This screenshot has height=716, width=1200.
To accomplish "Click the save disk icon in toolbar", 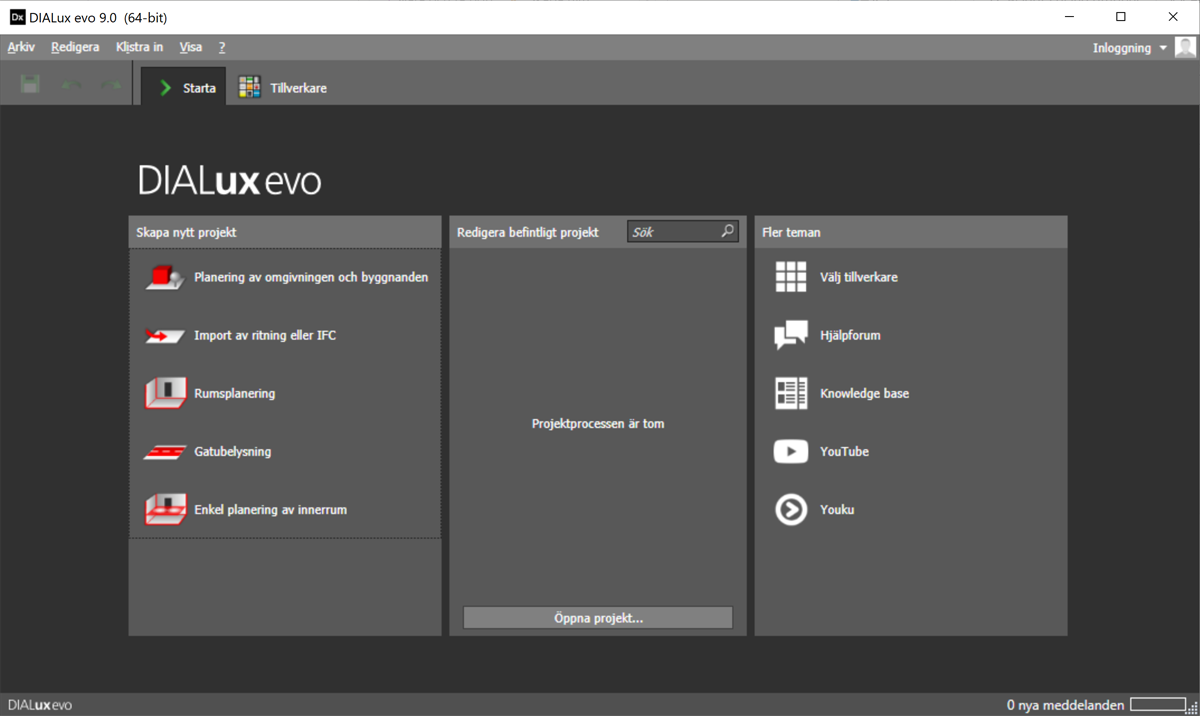I will 30,86.
